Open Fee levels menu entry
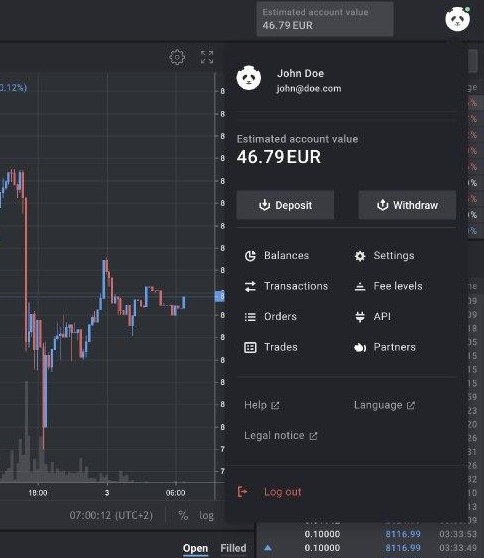Image resolution: width=484 pixels, height=558 pixels. click(x=388, y=286)
